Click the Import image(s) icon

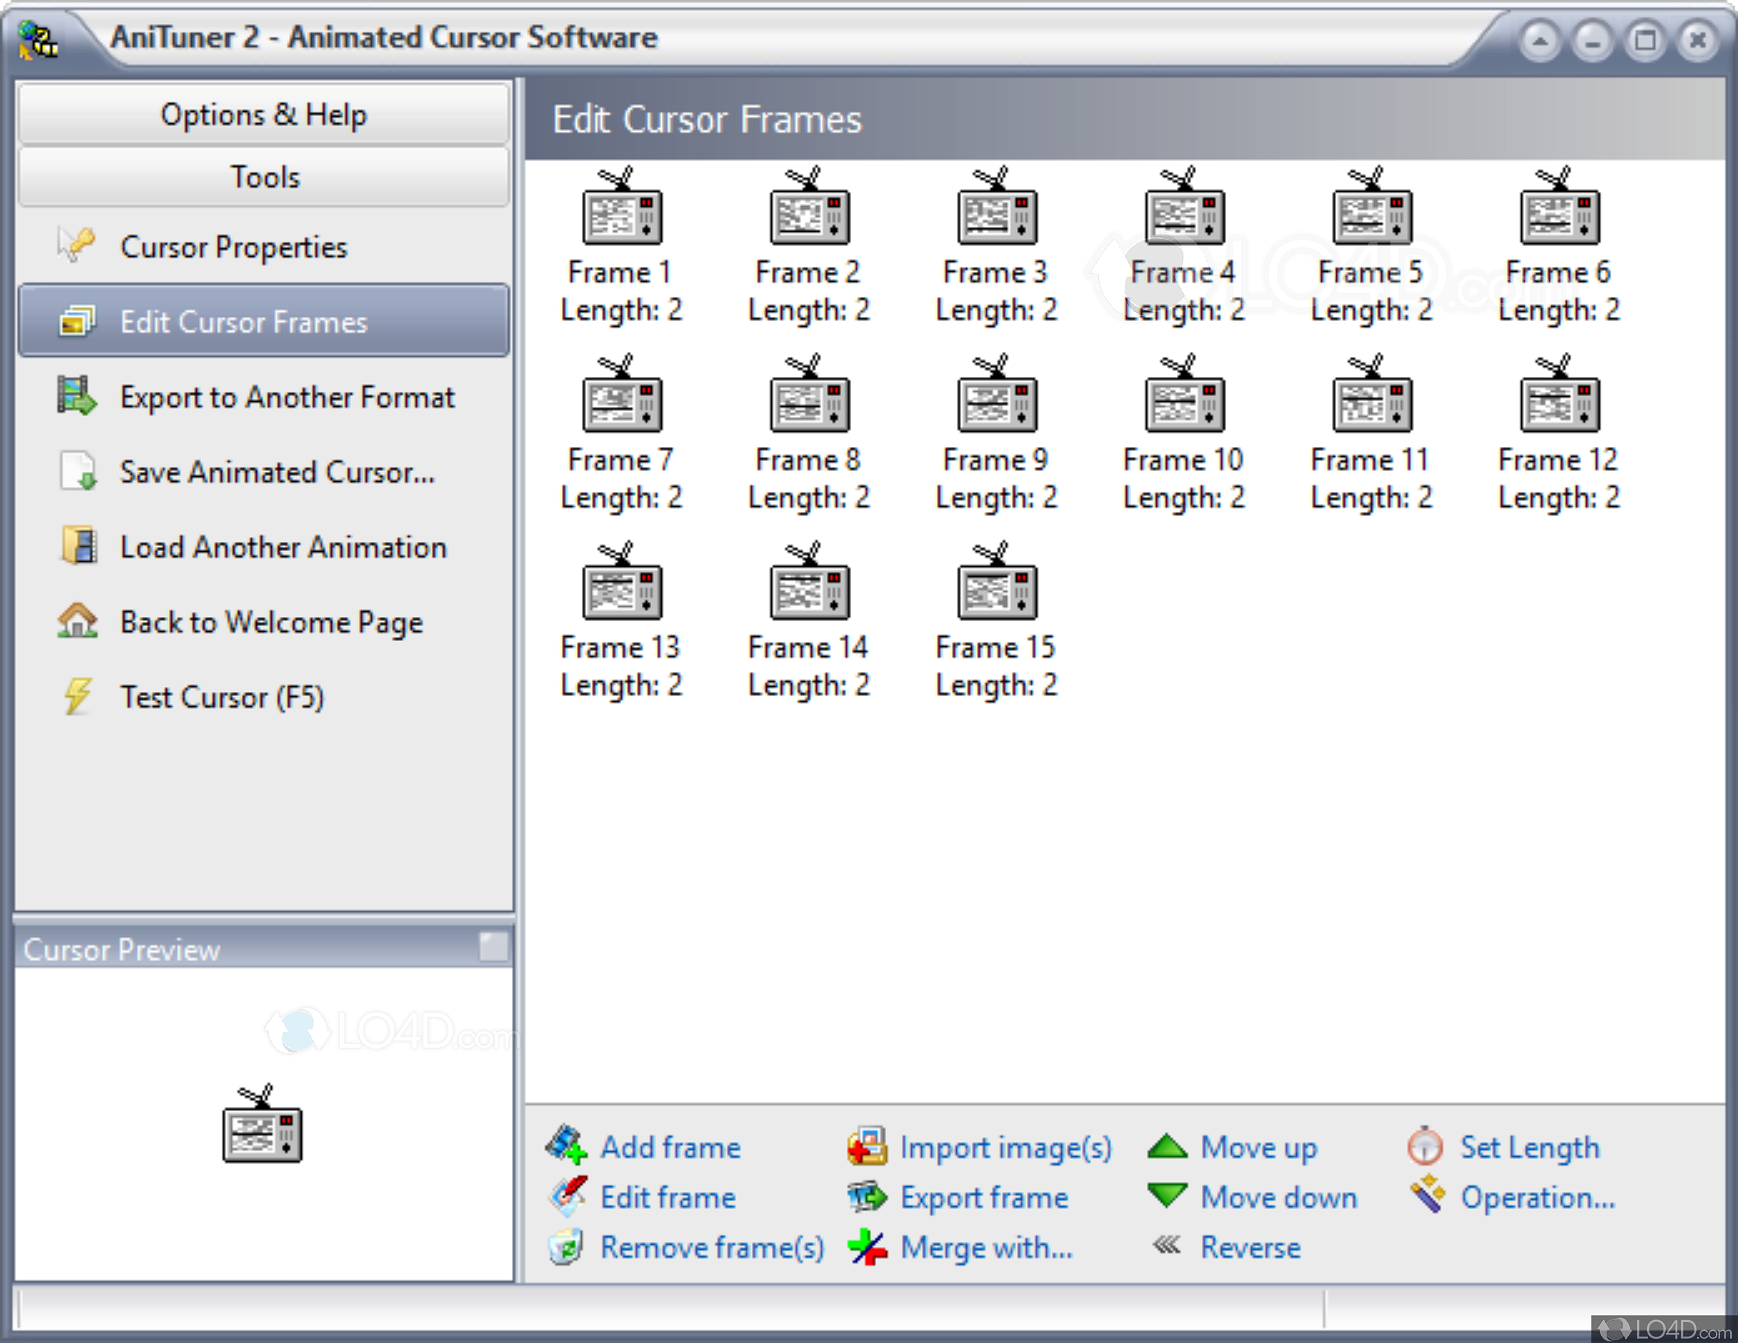(x=867, y=1146)
